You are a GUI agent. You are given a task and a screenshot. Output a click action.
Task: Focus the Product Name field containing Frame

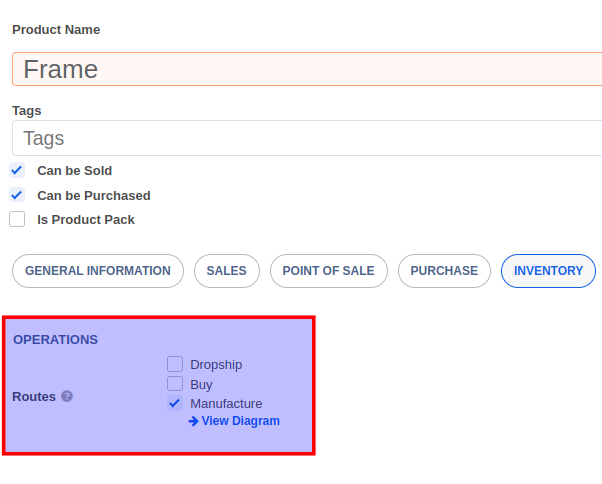pos(307,69)
